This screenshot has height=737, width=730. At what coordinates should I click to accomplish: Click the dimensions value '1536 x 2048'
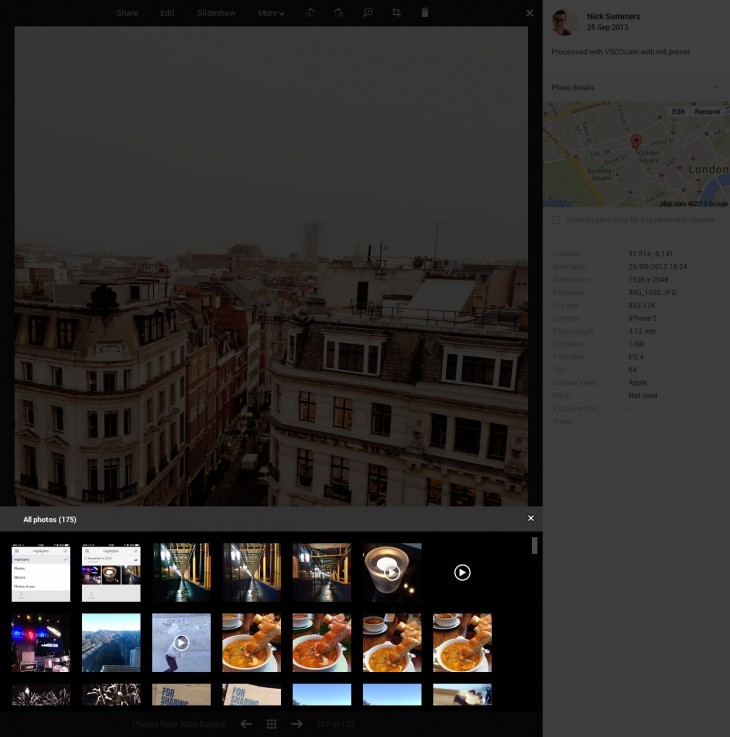[648, 280]
